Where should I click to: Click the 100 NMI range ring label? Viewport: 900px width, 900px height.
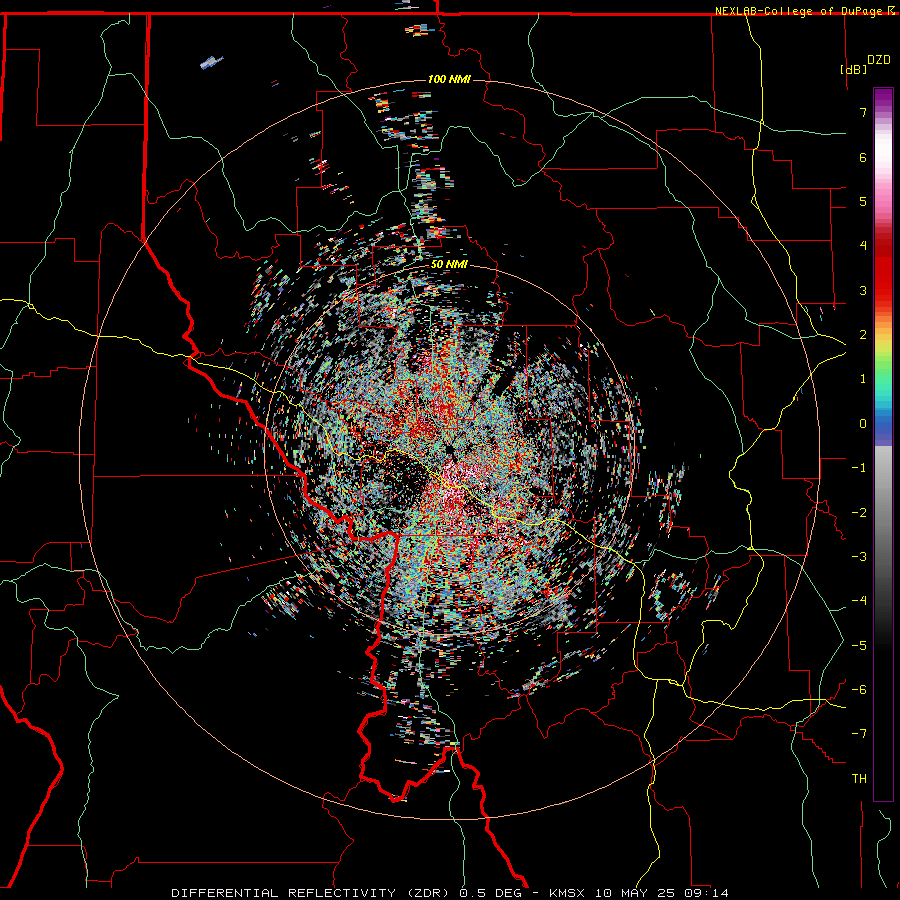click(x=449, y=79)
